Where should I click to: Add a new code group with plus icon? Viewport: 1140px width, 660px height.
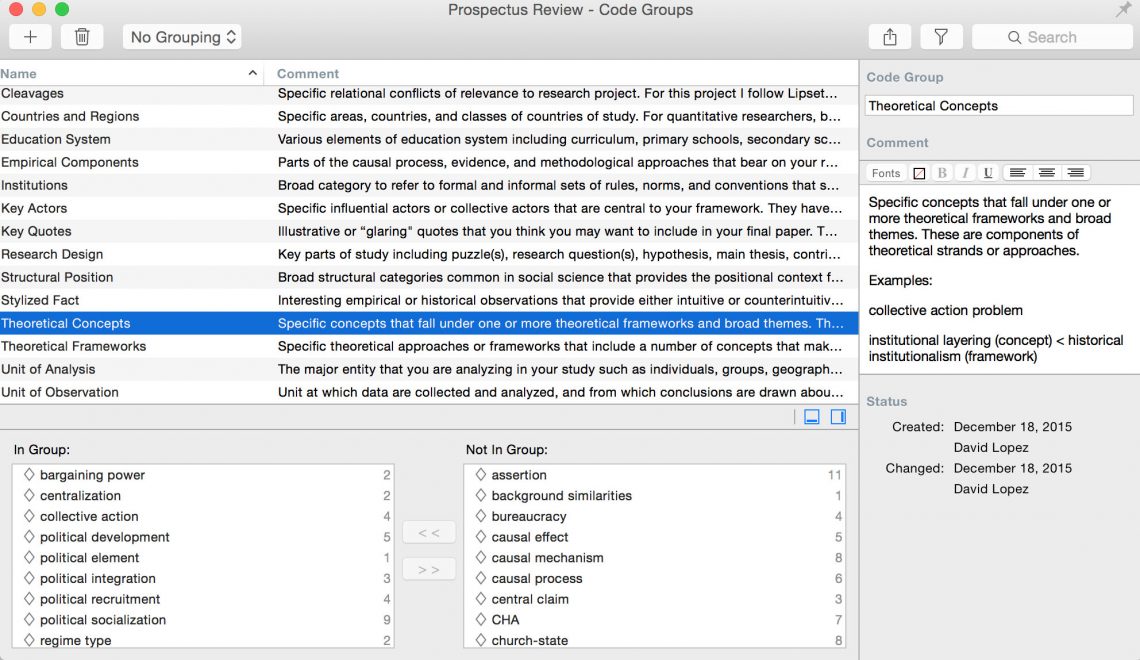30,37
